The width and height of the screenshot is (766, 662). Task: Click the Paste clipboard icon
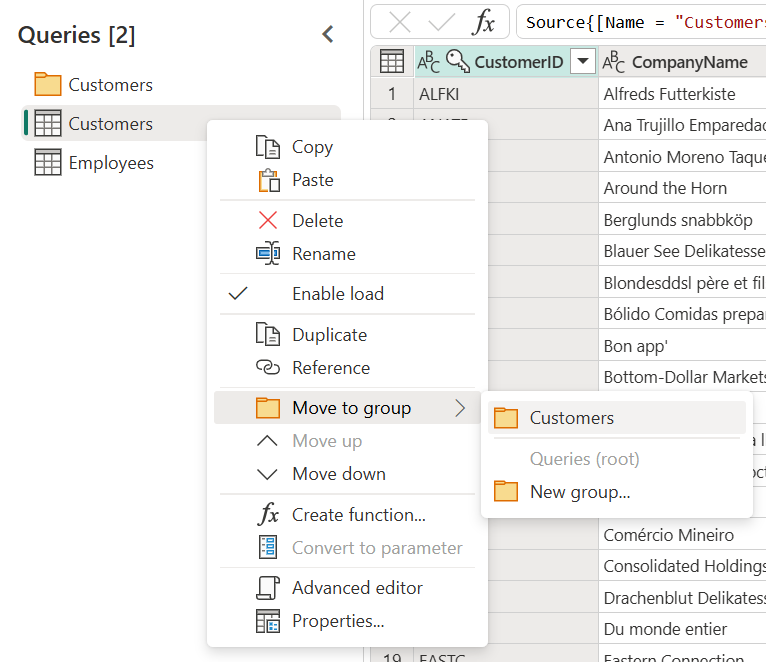pyautogui.click(x=269, y=180)
